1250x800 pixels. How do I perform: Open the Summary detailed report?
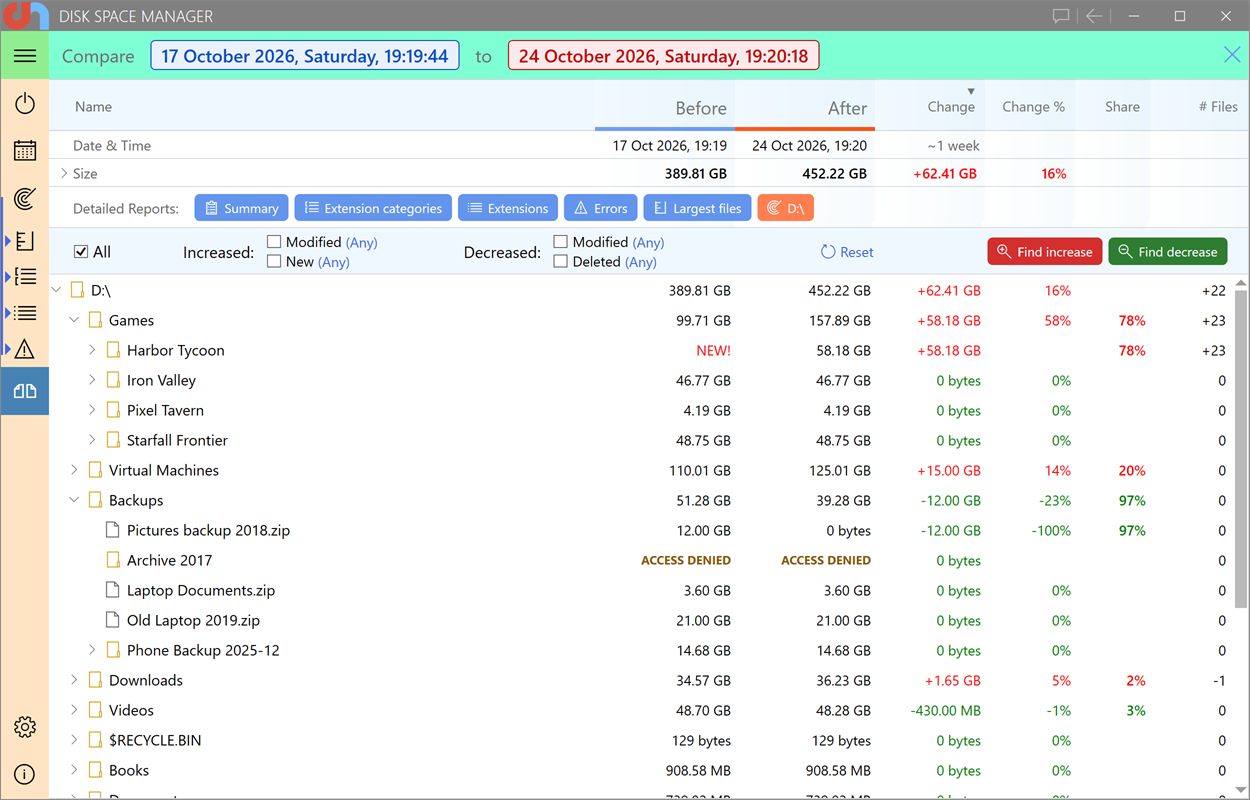pyautogui.click(x=241, y=208)
